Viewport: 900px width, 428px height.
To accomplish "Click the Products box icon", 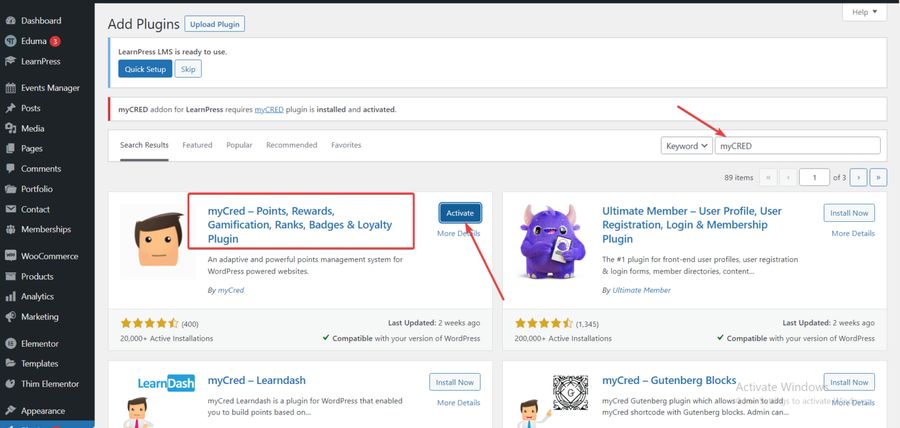I will point(10,277).
